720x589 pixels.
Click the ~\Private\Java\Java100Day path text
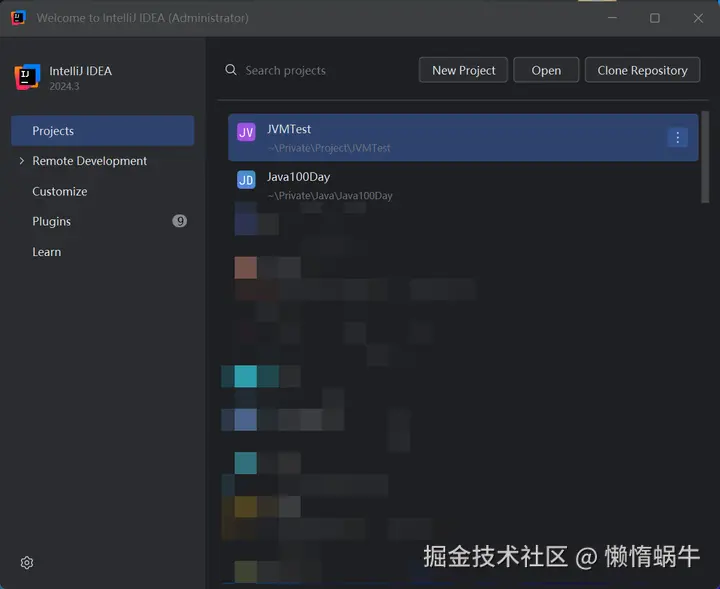[x=330, y=196]
